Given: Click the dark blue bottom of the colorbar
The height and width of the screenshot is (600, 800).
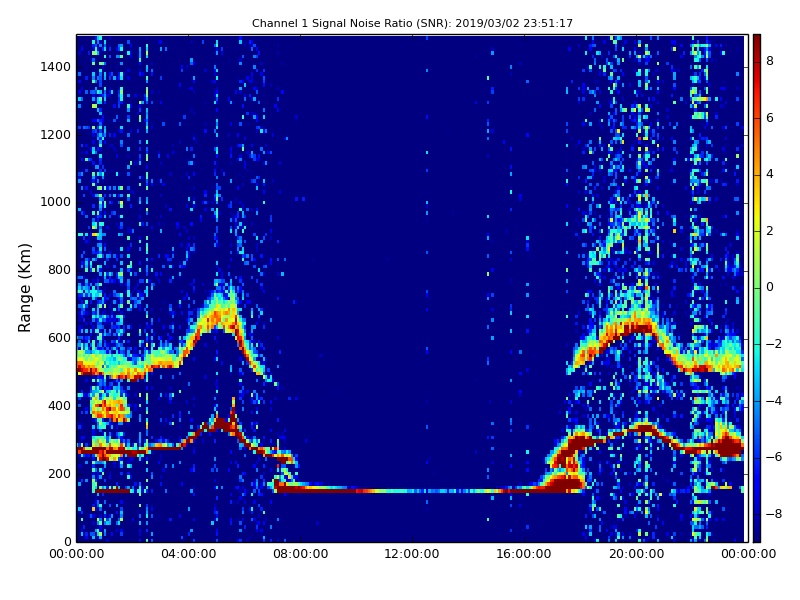Looking at the screenshot, I should (757, 533).
